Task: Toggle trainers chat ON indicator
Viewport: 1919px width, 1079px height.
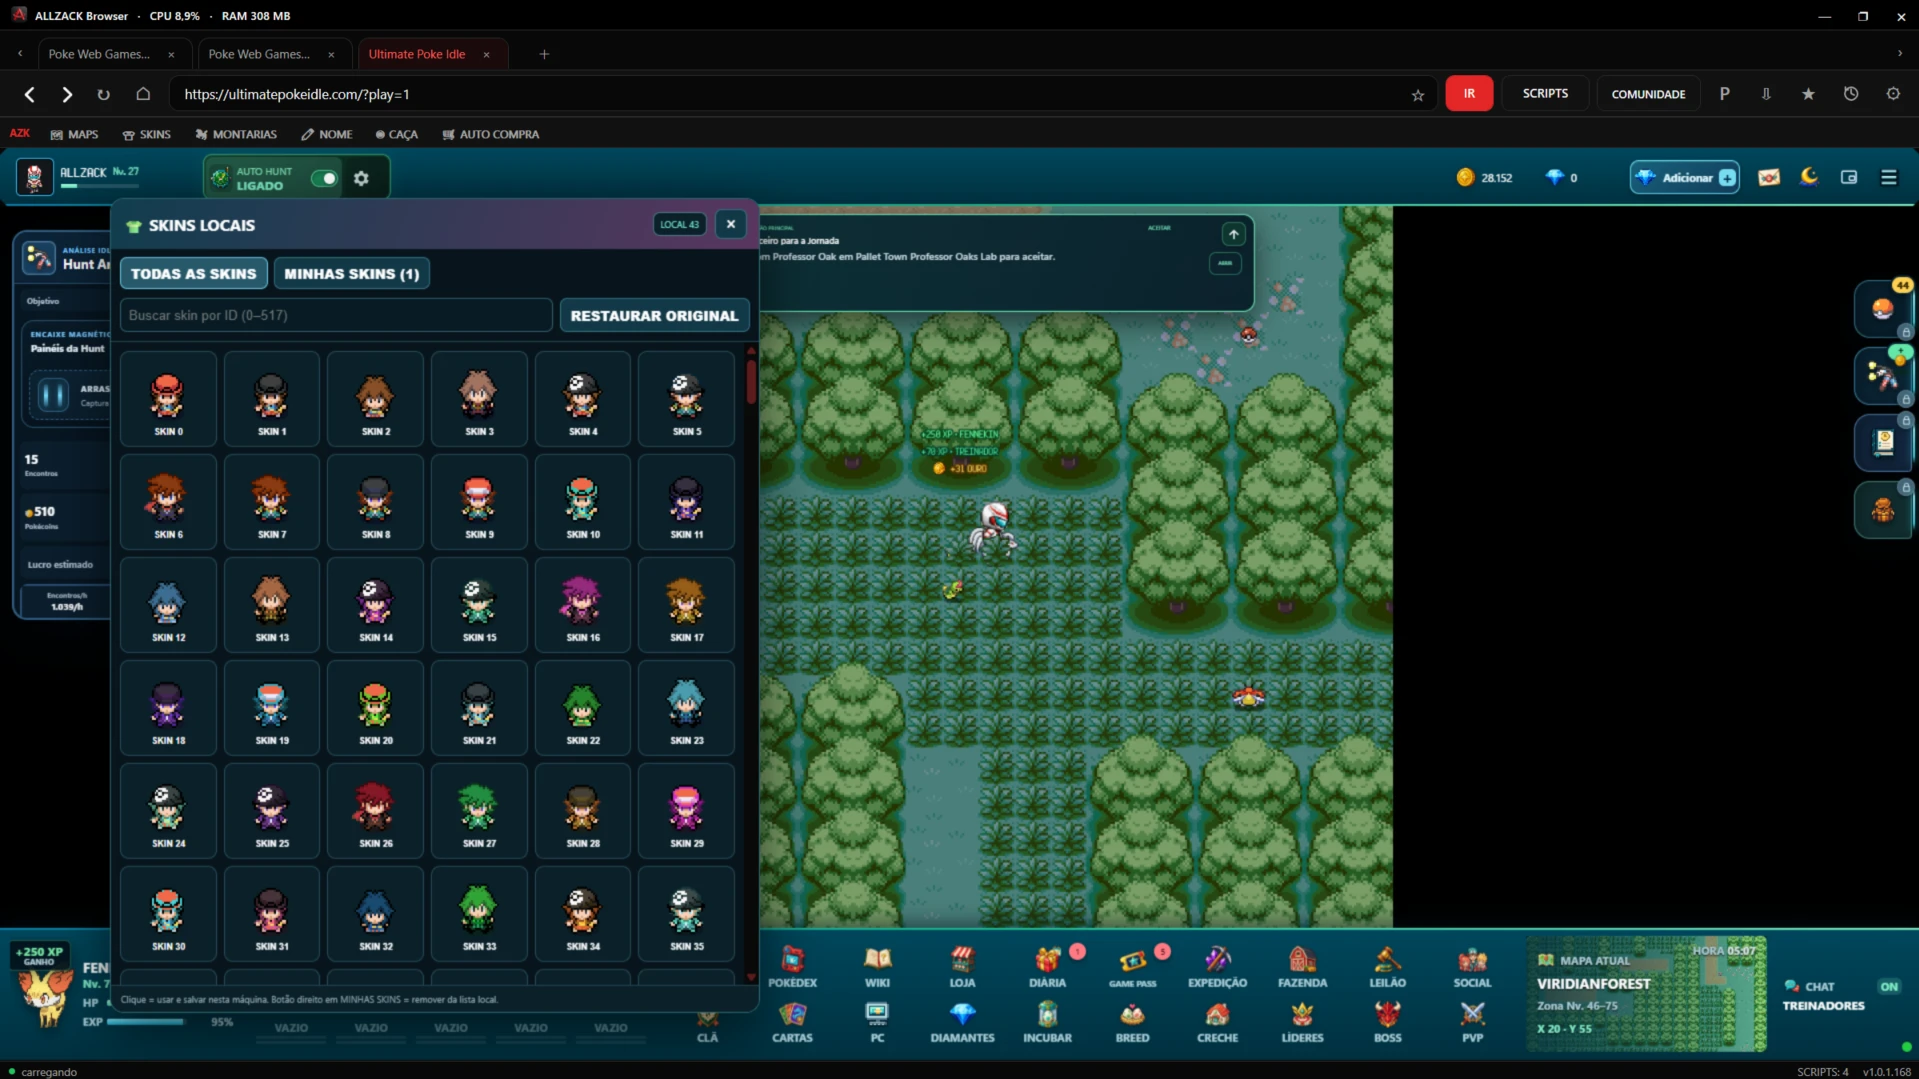Action: pos(1888,986)
